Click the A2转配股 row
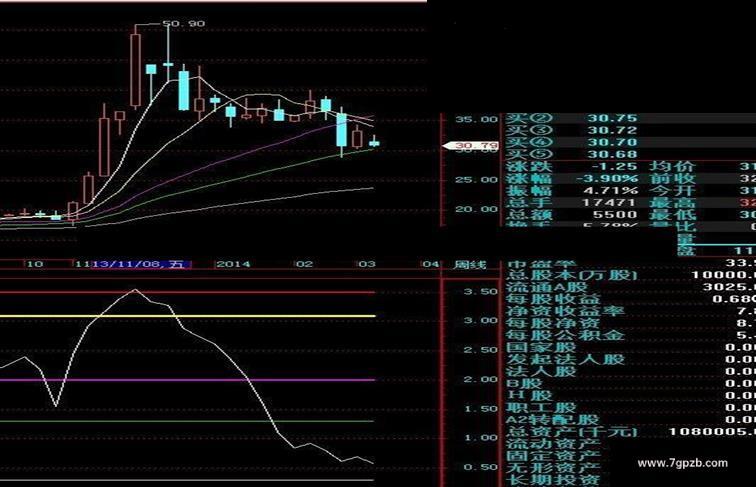 click(630, 420)
